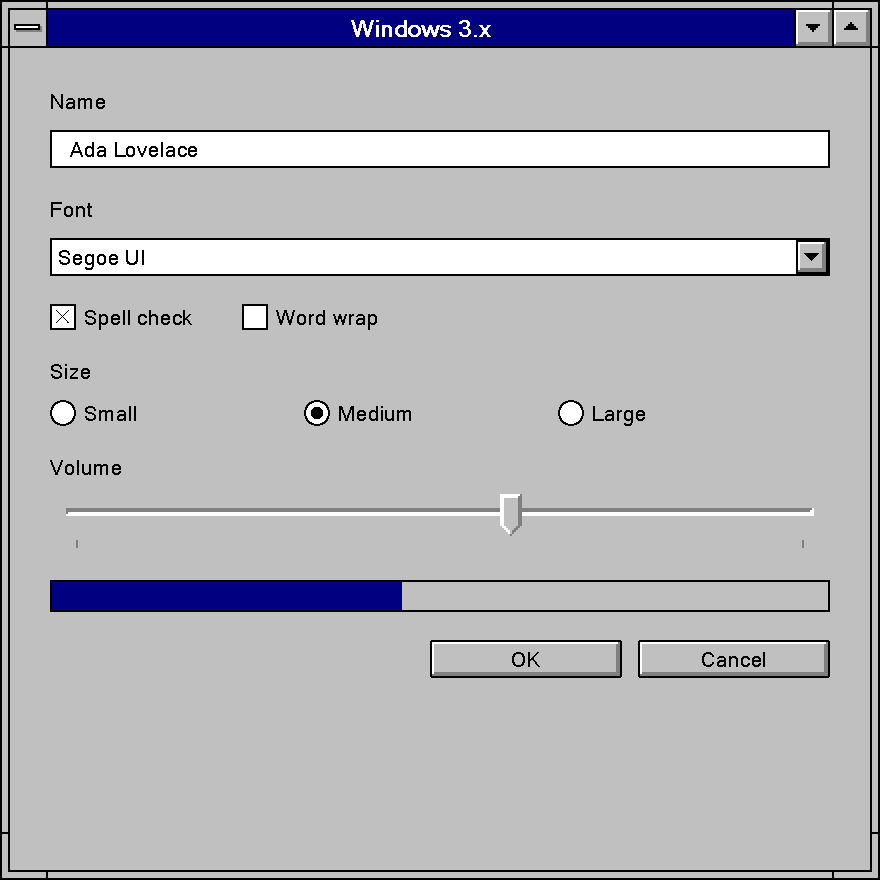Maximize window with the up-arrow button

[x=851, y=28]
